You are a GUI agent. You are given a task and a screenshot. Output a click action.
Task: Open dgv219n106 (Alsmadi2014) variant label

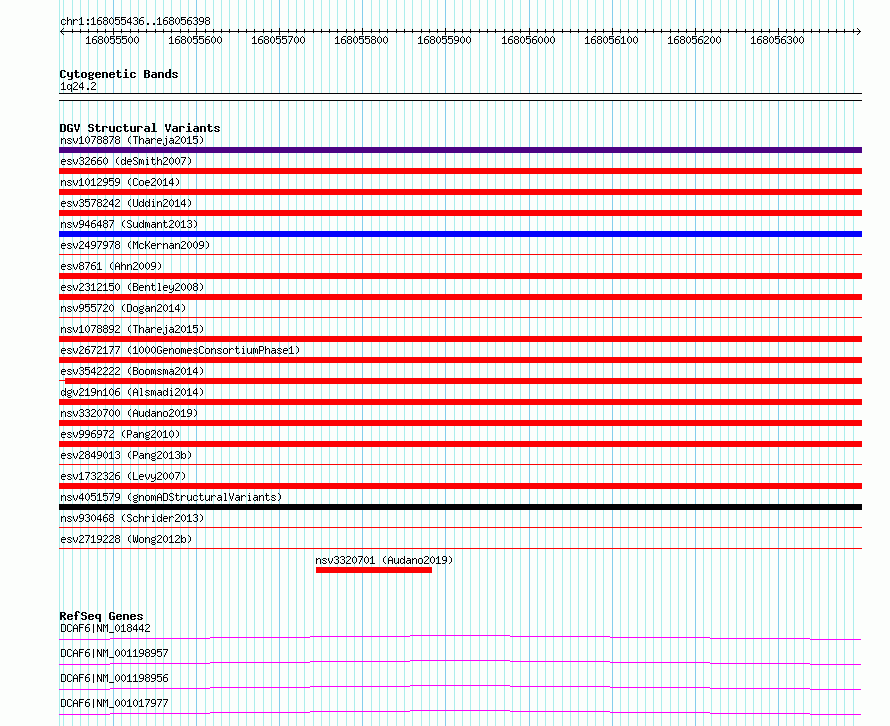click(x=132, y=392)
